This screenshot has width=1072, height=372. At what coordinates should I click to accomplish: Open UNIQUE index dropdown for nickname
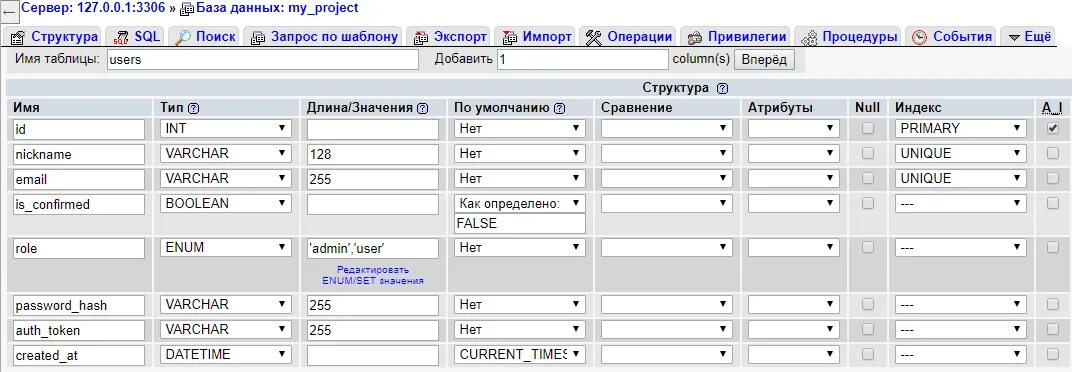tap(961, 154)
